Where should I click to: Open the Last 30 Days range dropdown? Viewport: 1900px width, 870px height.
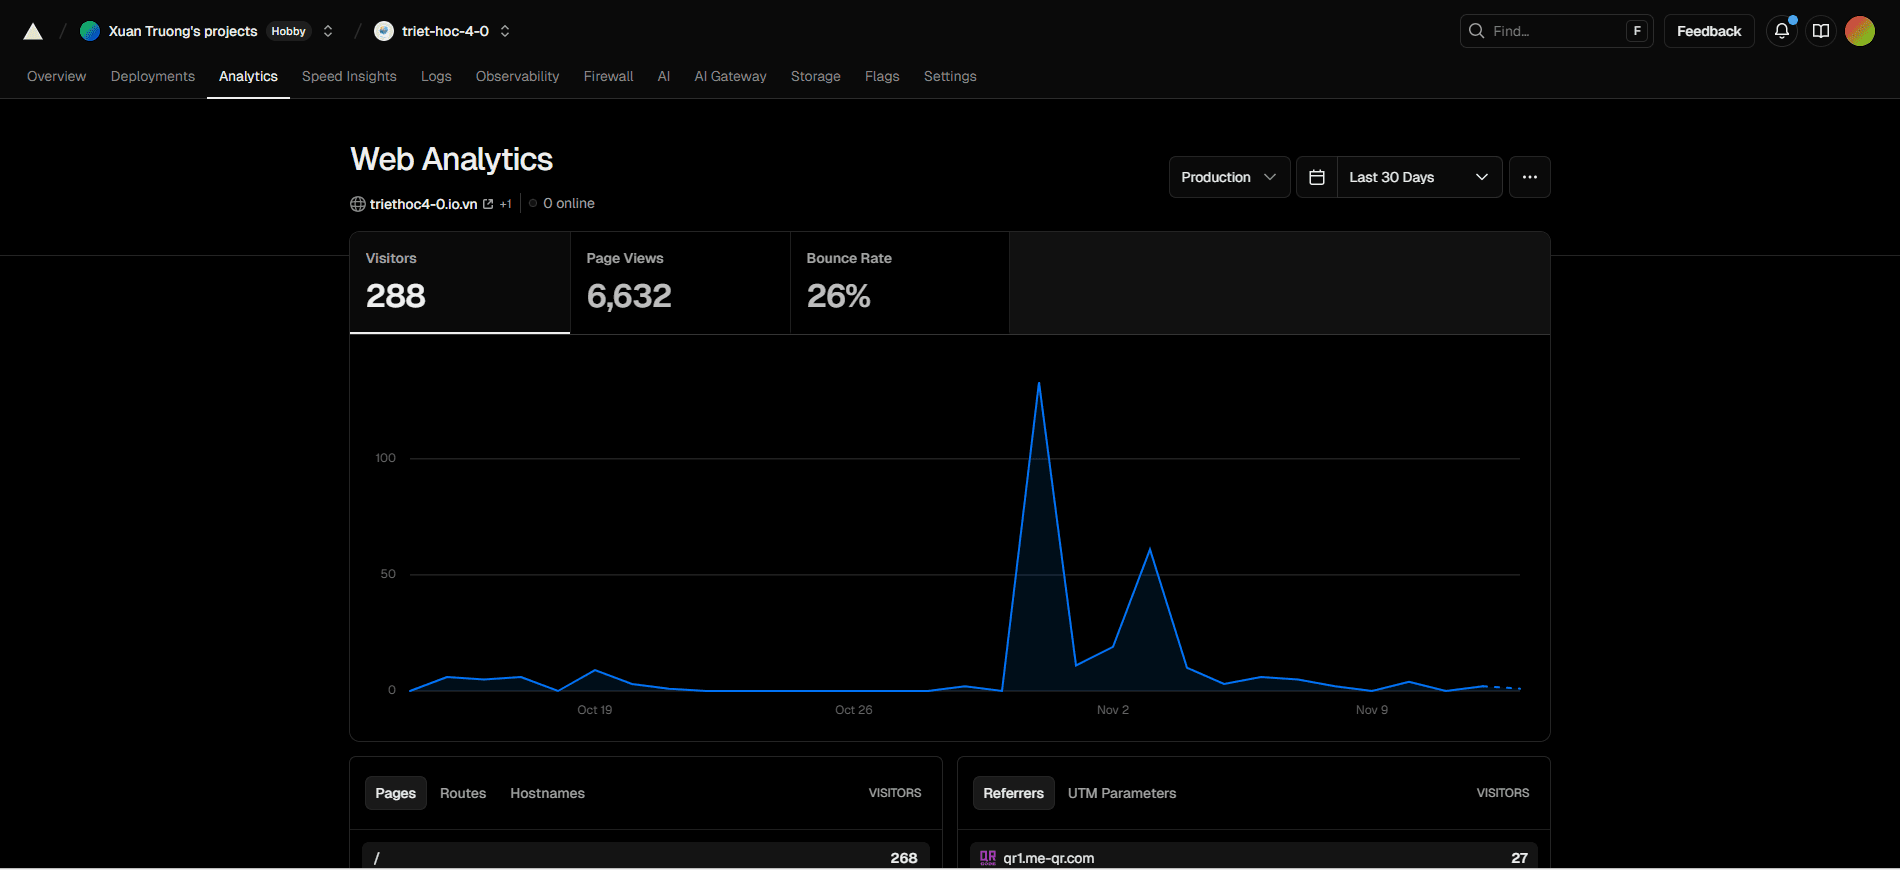1418,177
